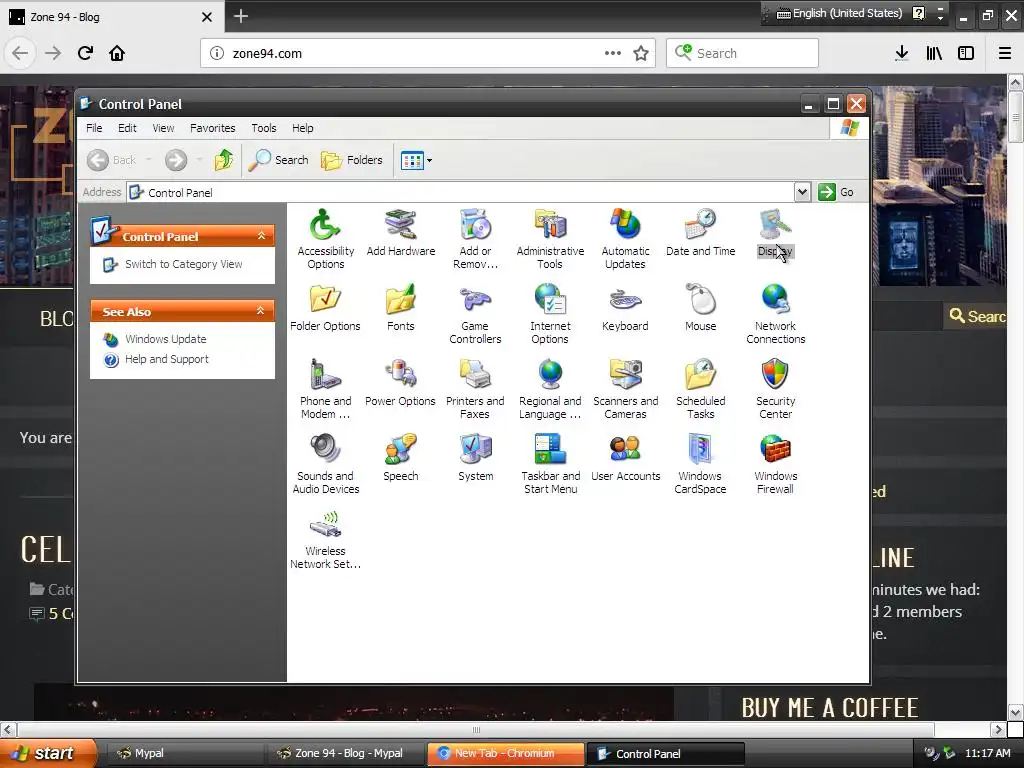This screenshot has width=1024, height=768.
Task: Click the Go button next to address
Action: coord(837,192)
